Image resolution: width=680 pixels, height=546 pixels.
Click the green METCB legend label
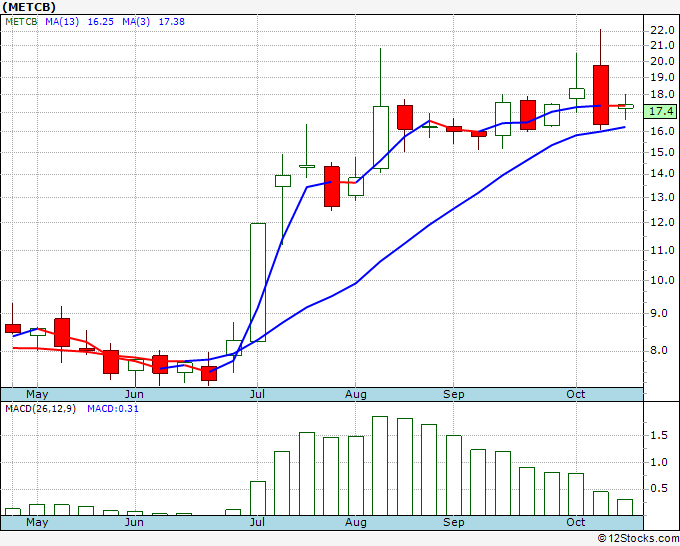click(21, 22)
